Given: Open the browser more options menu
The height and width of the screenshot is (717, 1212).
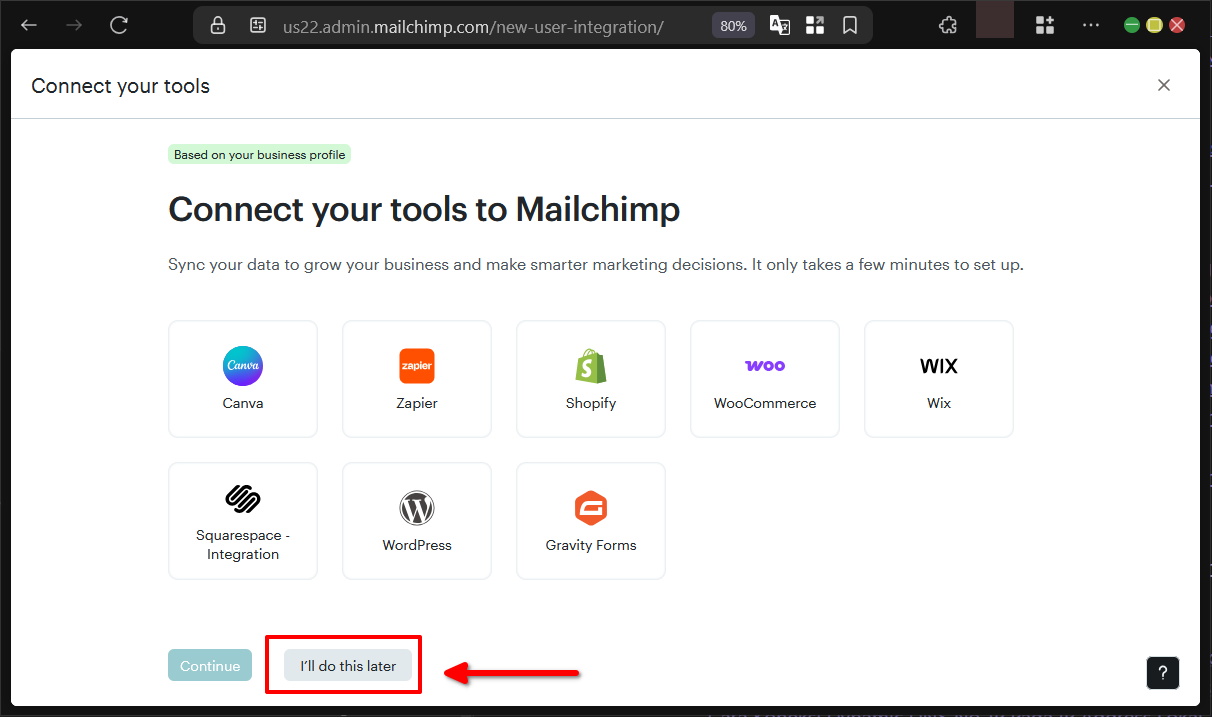Looking at the screenshot, I should click(x=1090, y=25).
